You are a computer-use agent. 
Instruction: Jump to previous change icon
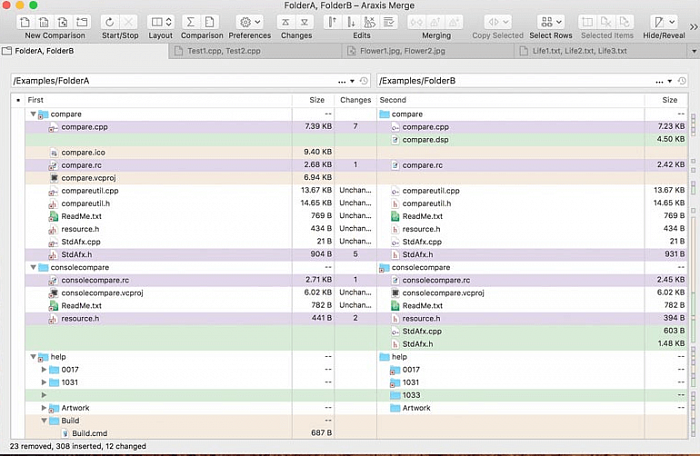point(286,22)
